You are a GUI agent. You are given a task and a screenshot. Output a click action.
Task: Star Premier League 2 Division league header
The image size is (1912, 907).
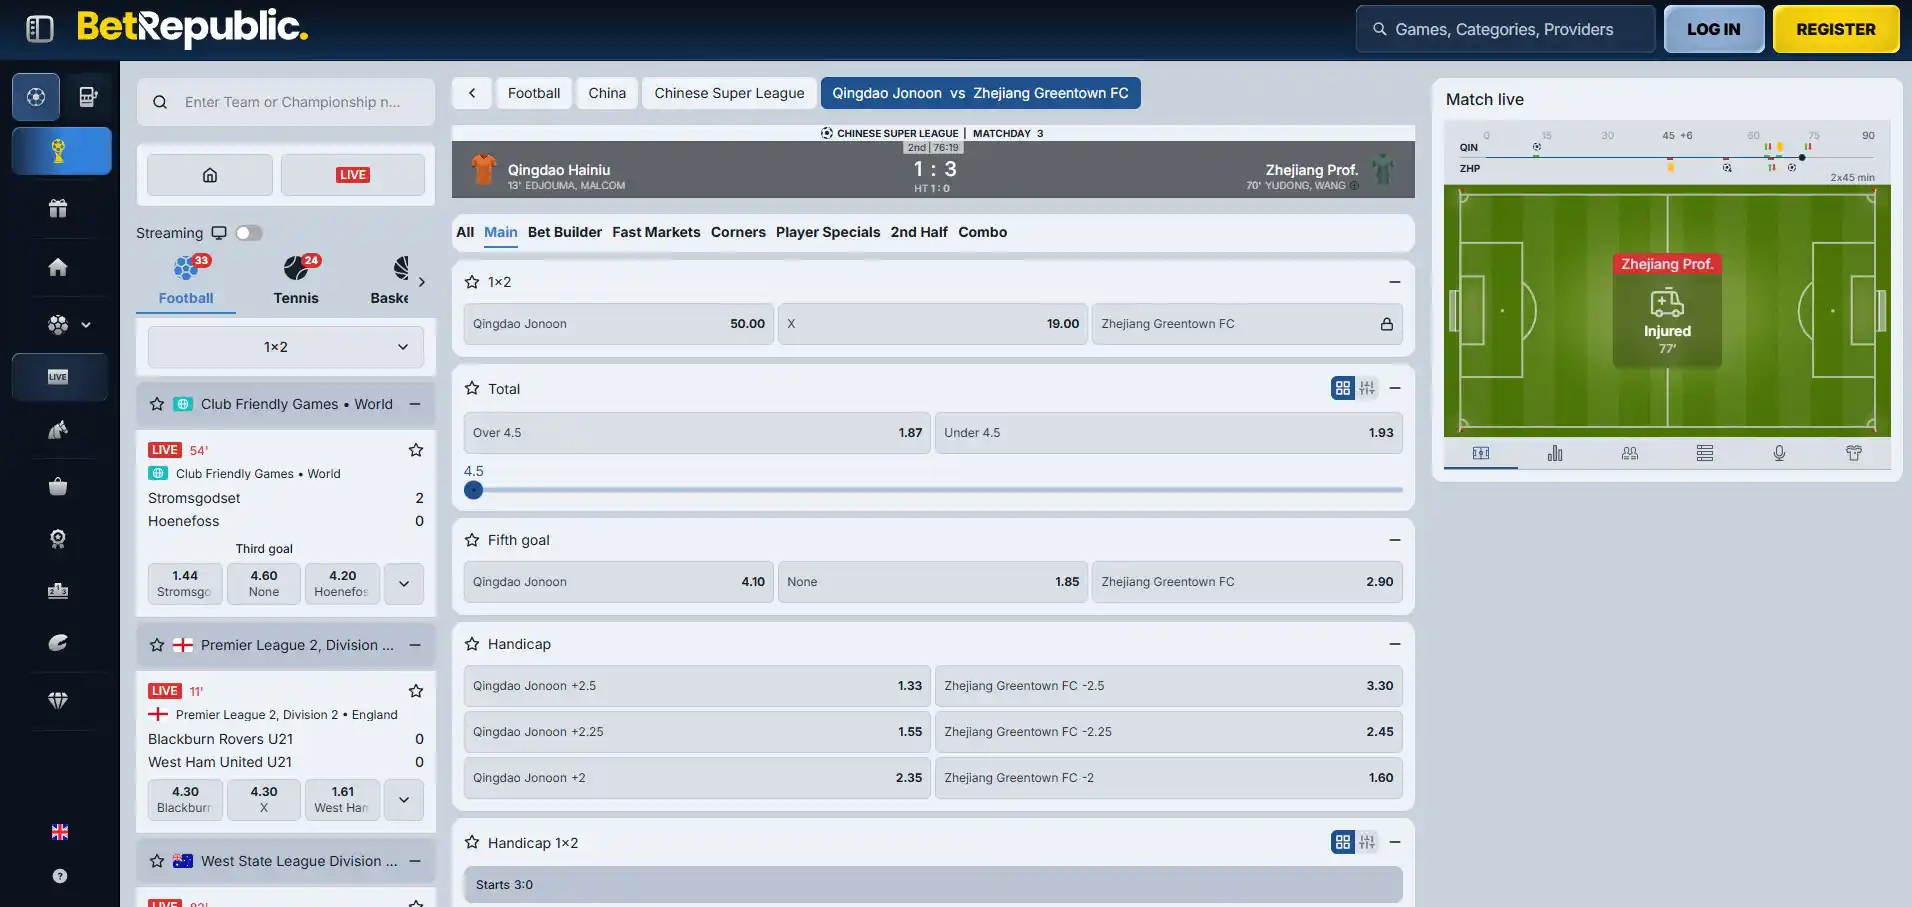157,645
